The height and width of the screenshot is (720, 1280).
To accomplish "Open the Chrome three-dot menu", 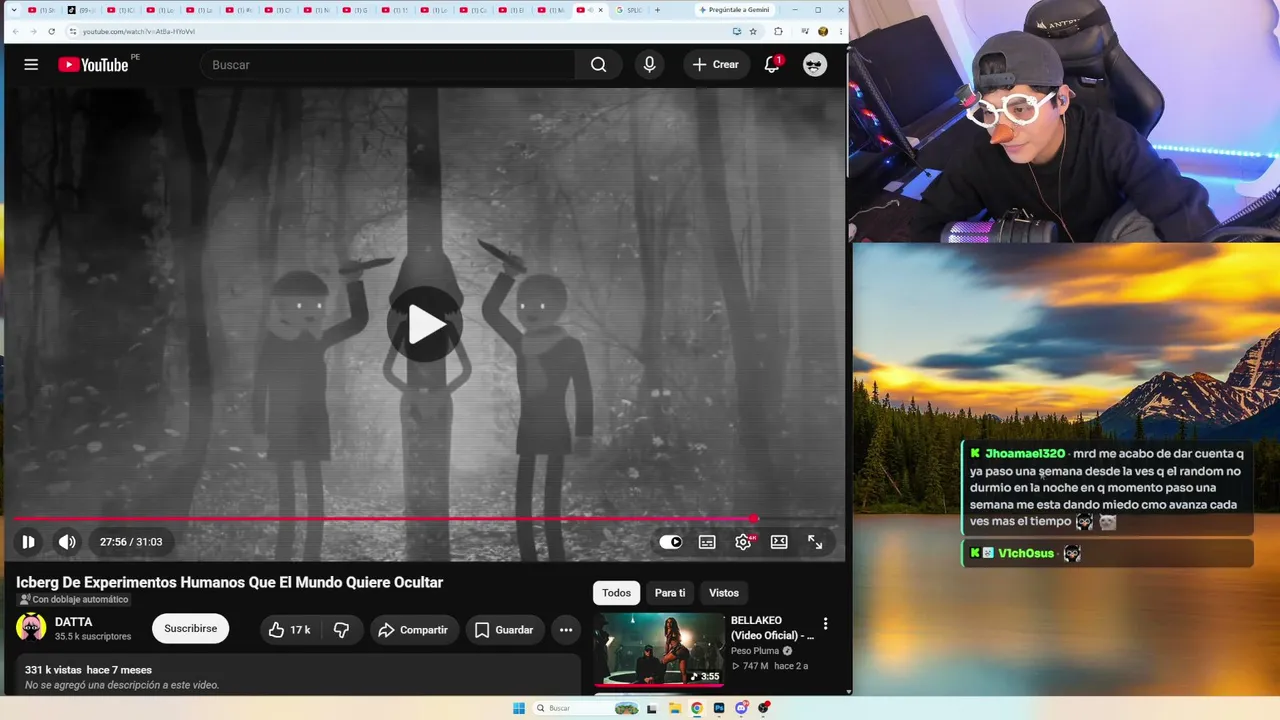I will [x=839, y=31].
